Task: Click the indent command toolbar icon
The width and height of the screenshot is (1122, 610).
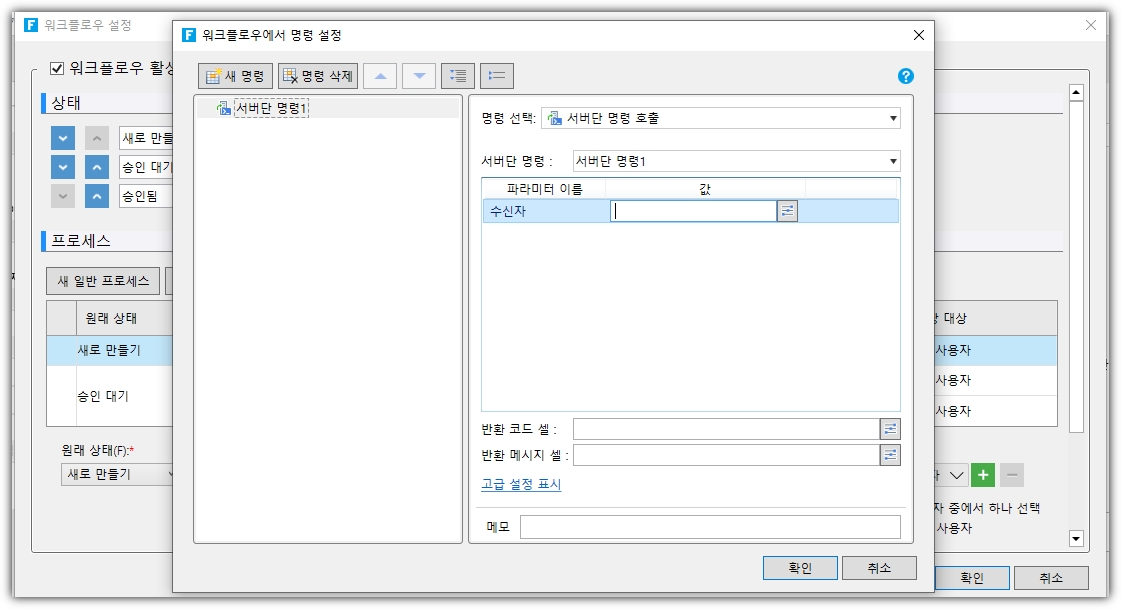Action: (x=458, y=76)
